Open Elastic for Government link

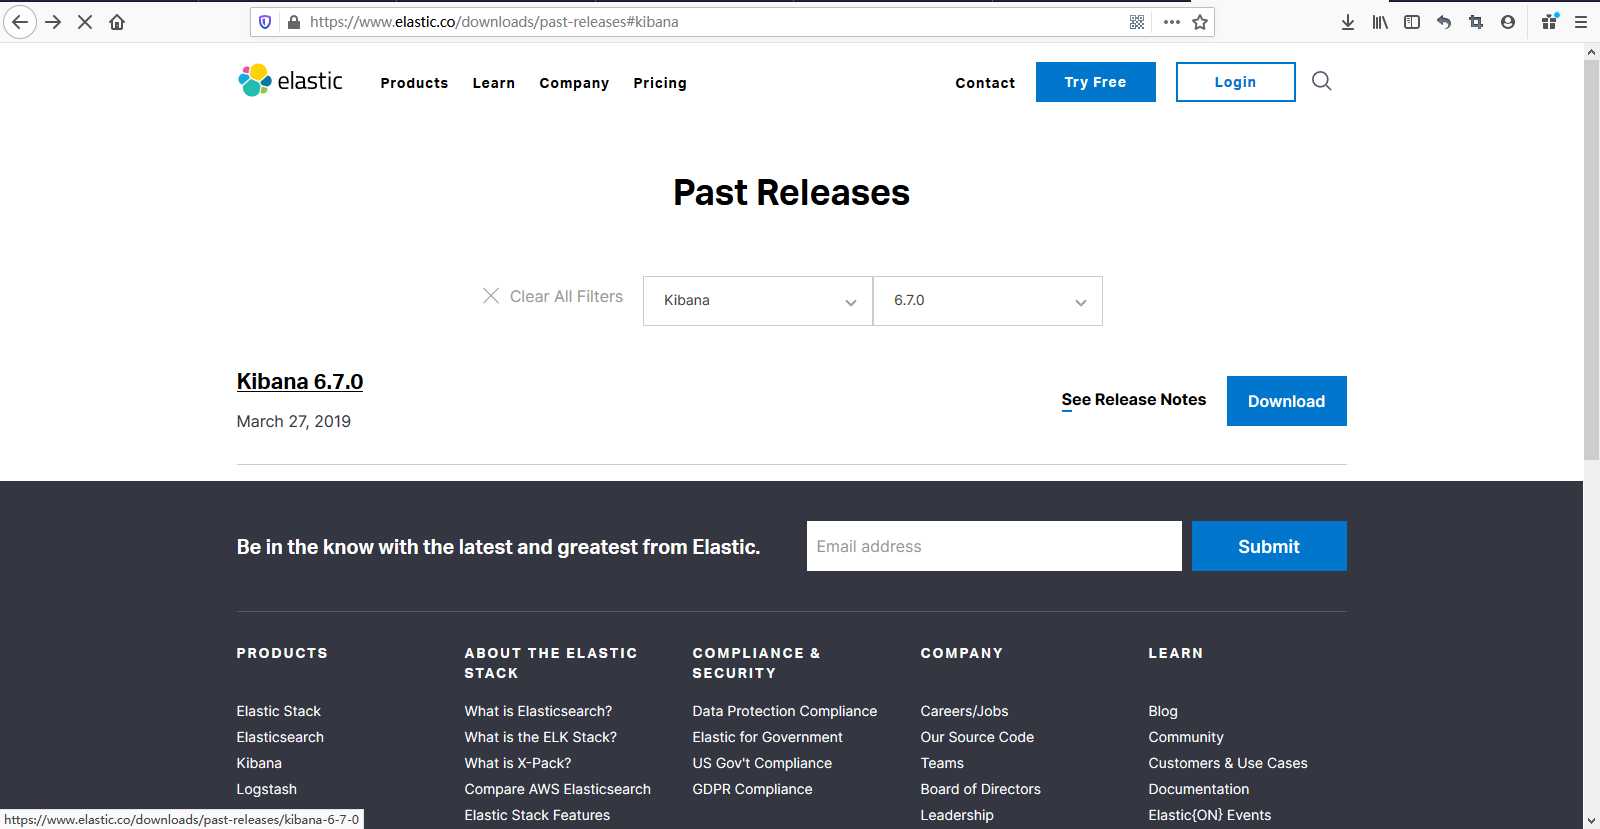point(768,737)
